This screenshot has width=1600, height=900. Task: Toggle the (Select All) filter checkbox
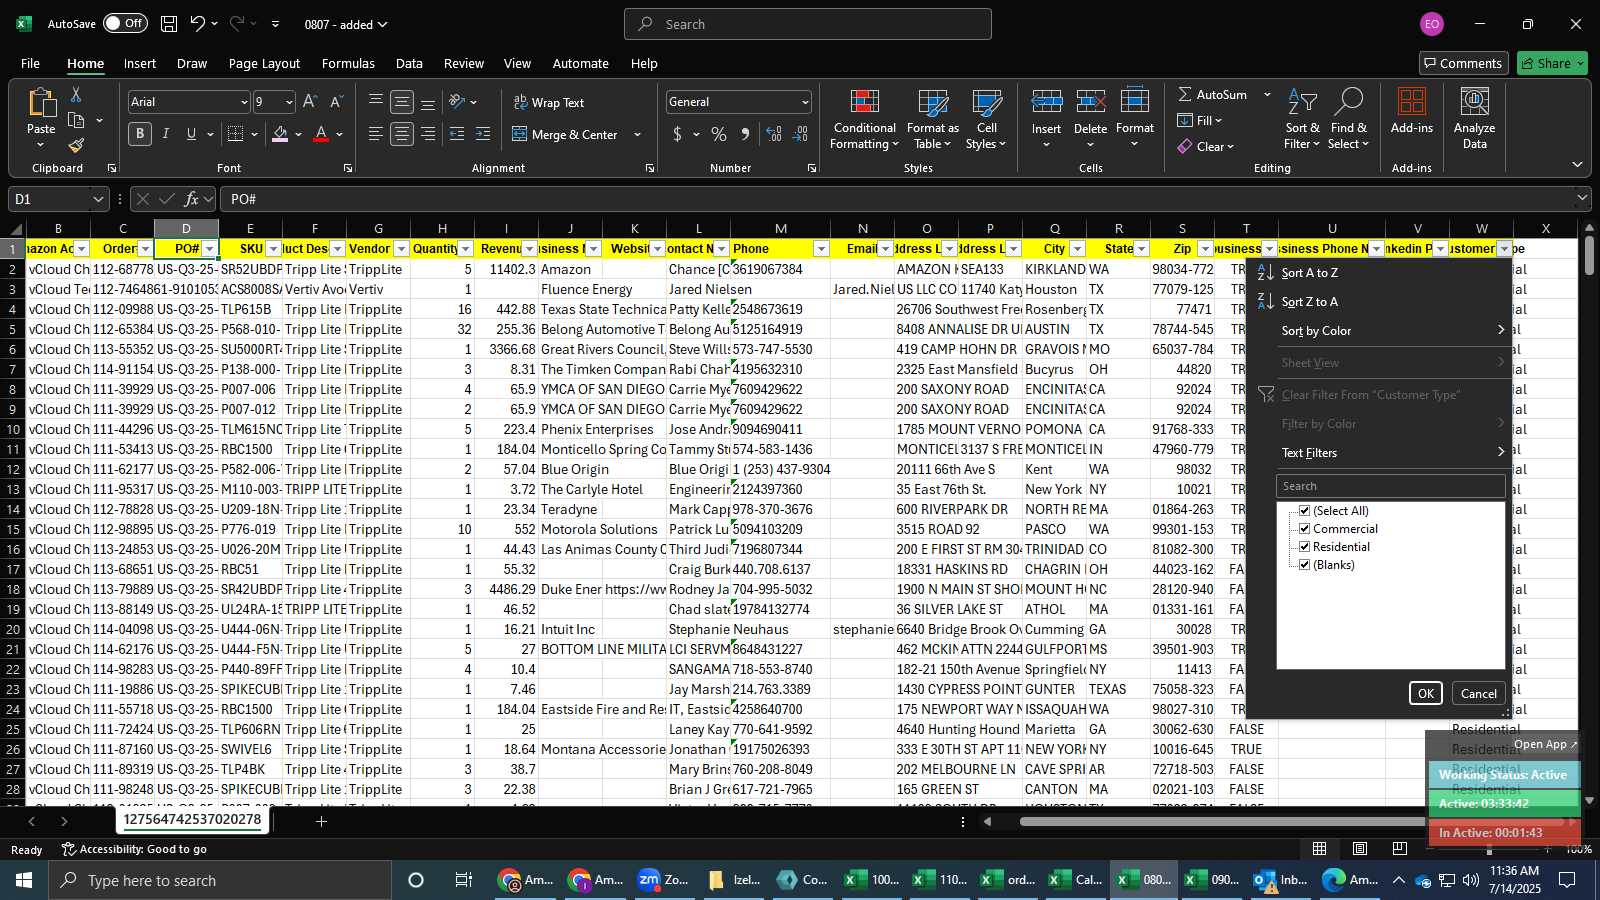1304,511
